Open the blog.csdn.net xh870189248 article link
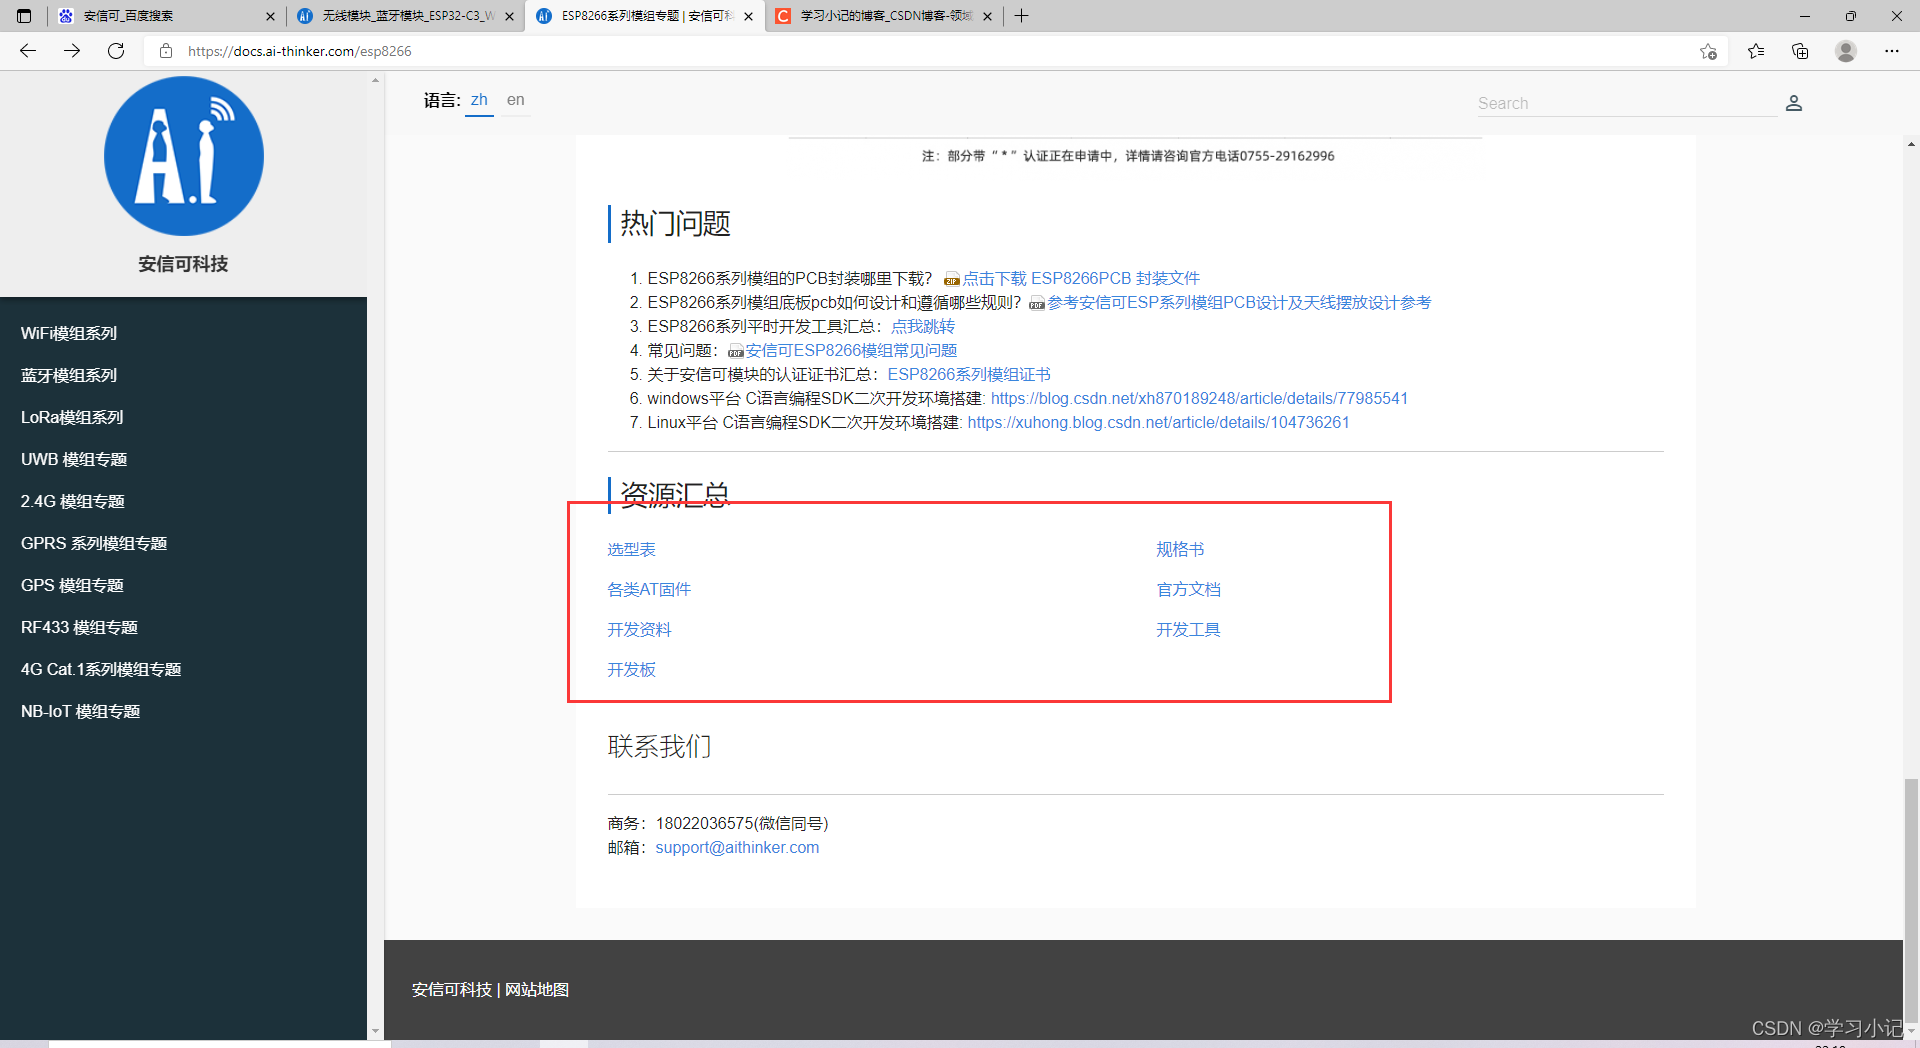The height and width of the screenshot is (1048, 1920). pos(1199,399)
